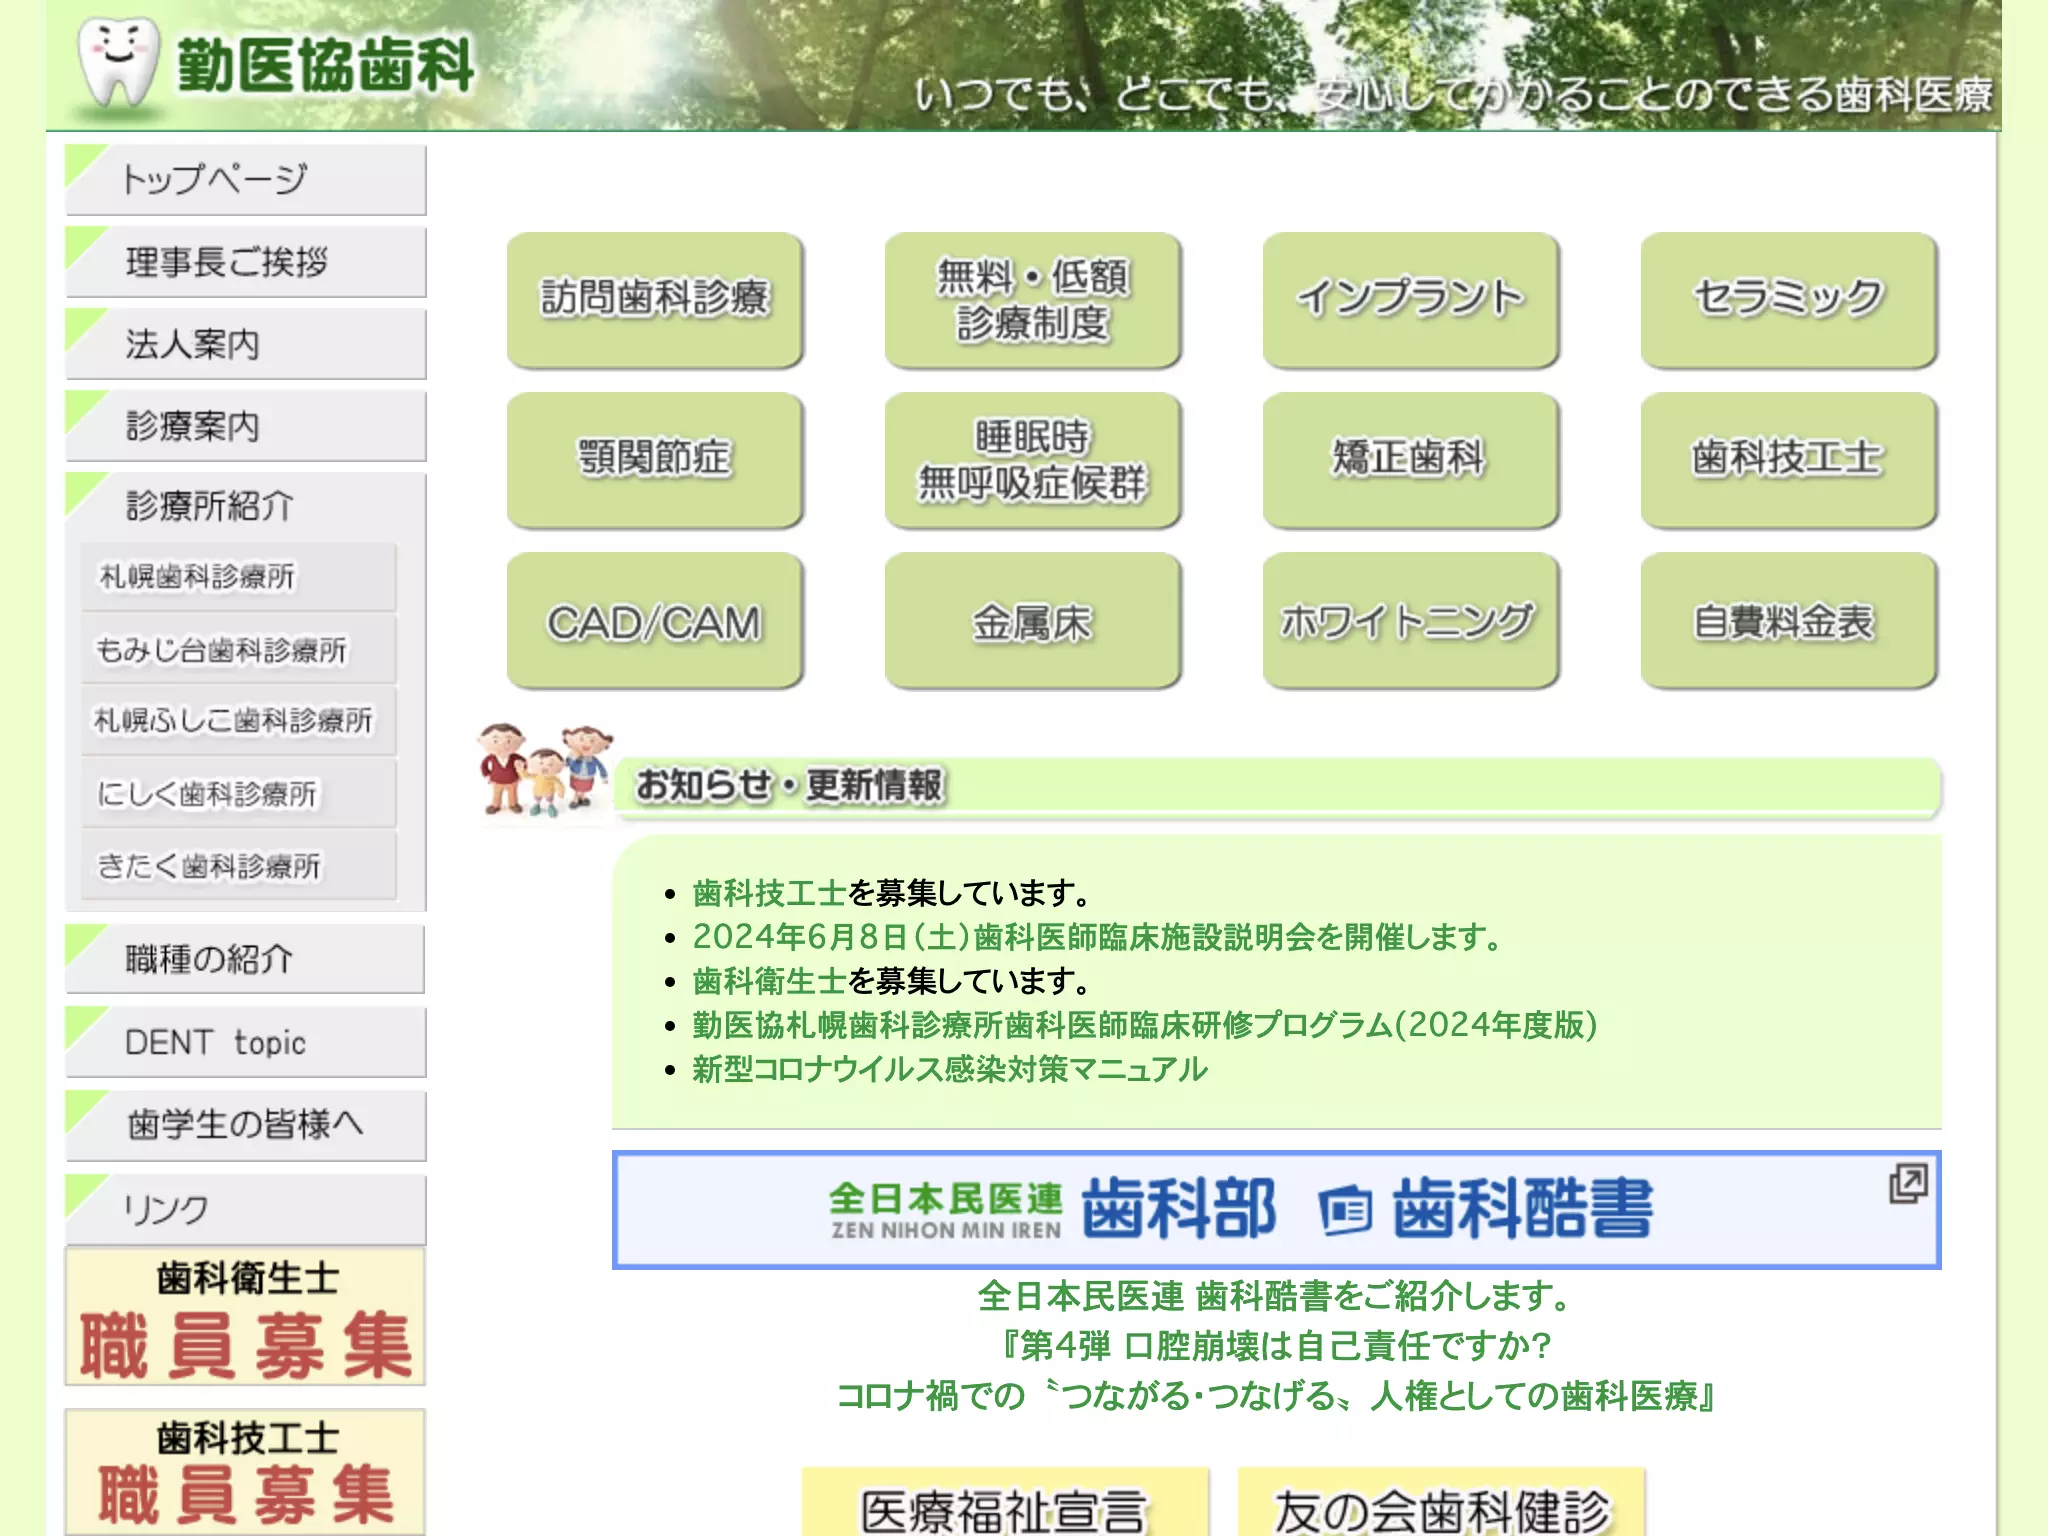Open 新型コロナウイルス感染対策マニュアル link
The height and width of the screenshot is (1536, 2048).
(950, 1069)
